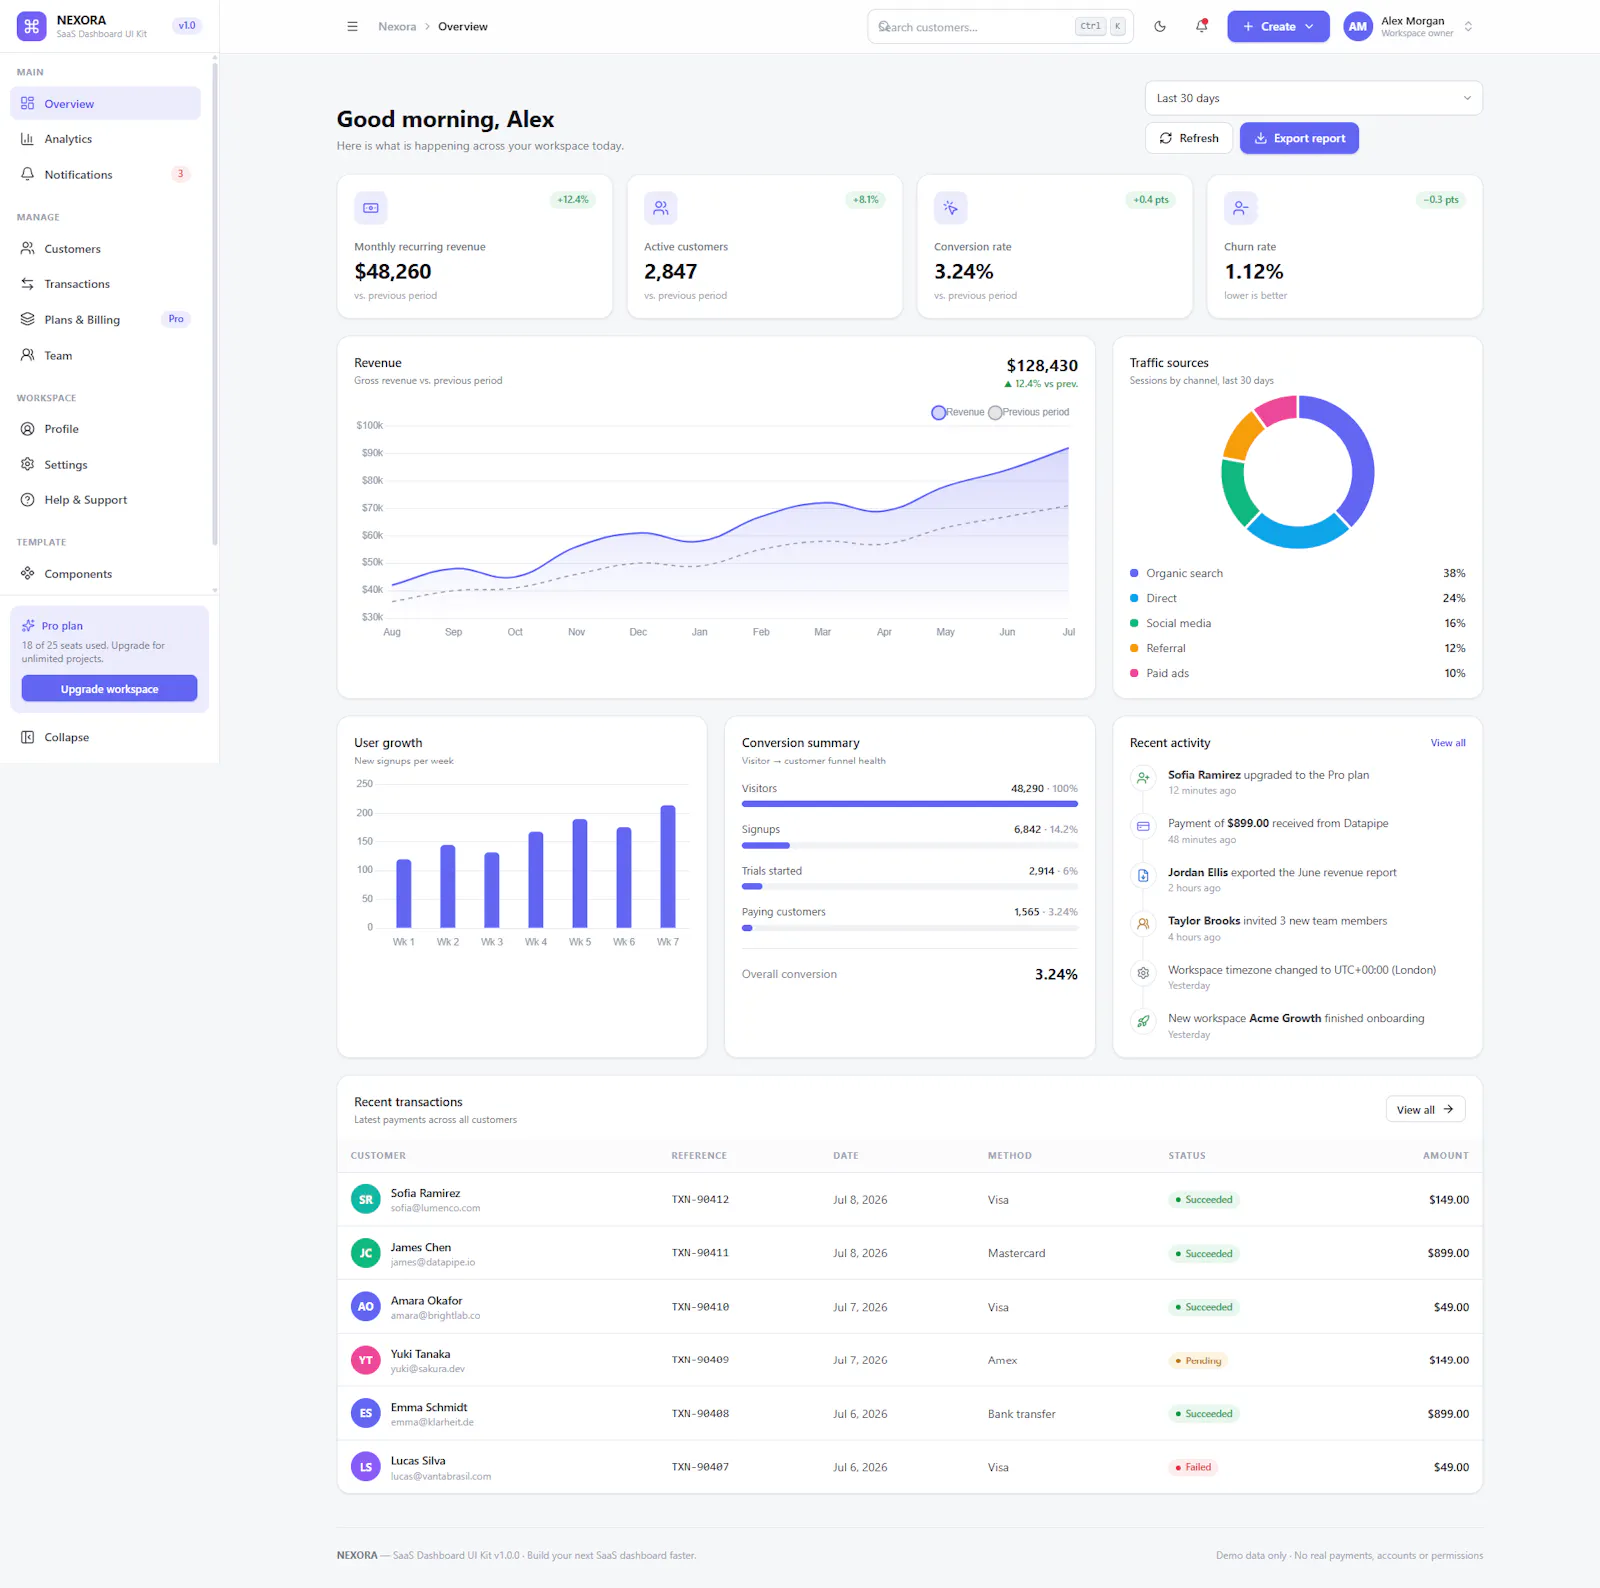1600x1588 pixels.
Task: Click the Paid ads legend color dot
Action: point(1134,673)
